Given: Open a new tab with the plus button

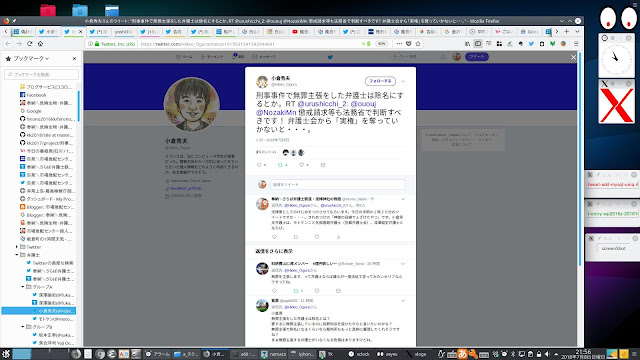Looking at the screenshot, I should pyautogui.click(x=567, y=31).
